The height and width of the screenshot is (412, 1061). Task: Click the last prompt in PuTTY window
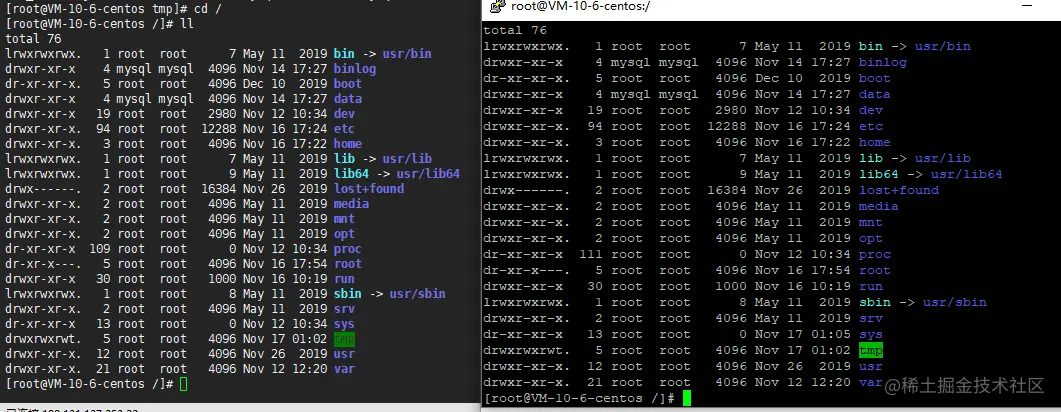click(x=579, y=398)
